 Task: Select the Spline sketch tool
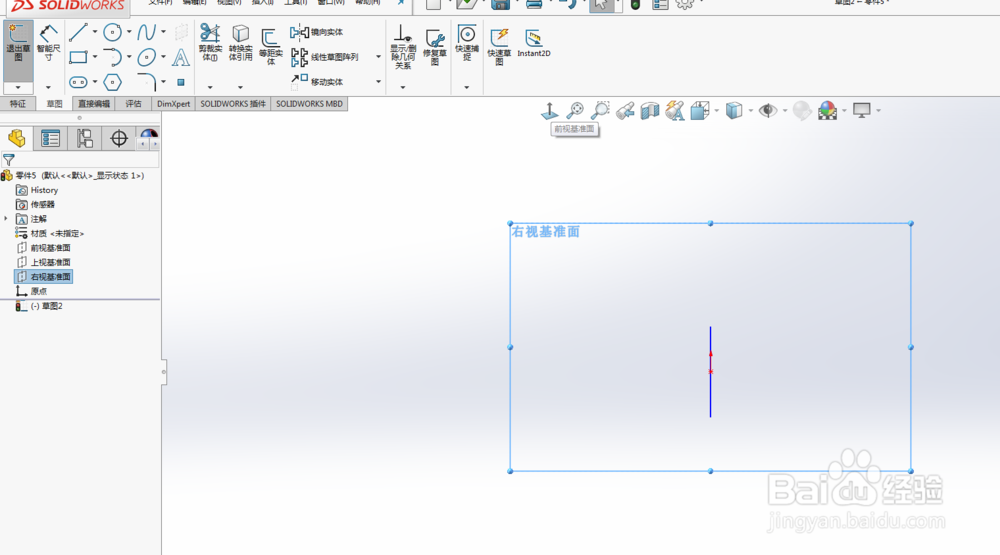tap(147, 32)
